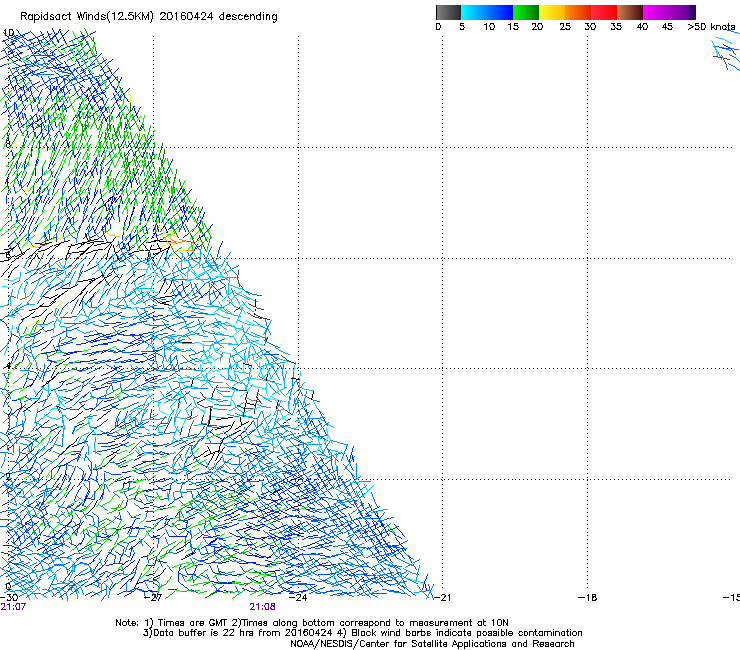Image resolution: width=740 pixels, height=650 pixels.
Task: Click the purple '21:07' time stamp
Action: tap(13, 607)
